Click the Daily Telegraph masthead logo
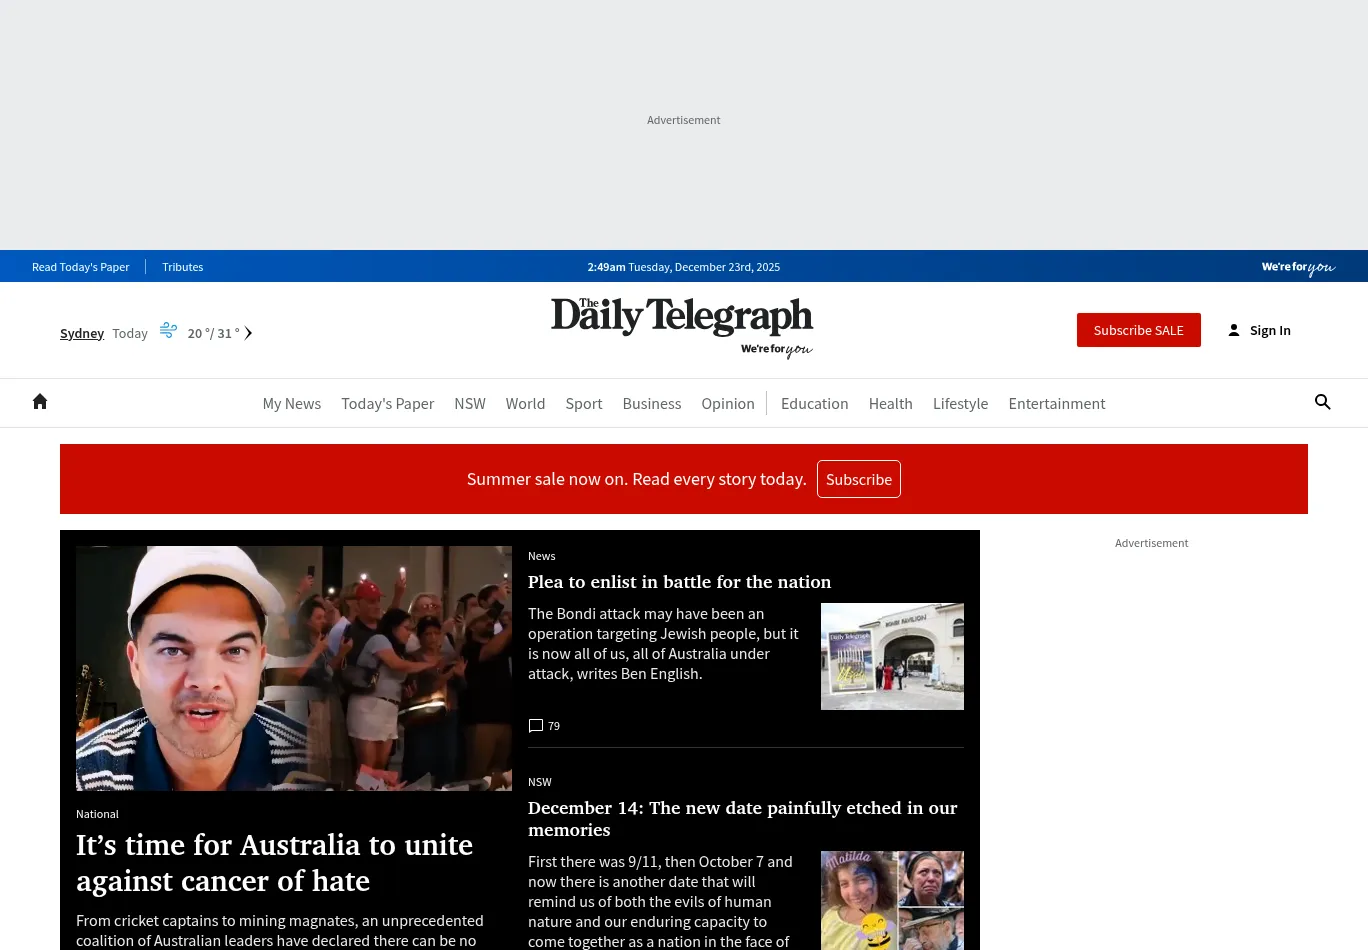The width and height of the screenshot is (1368, 950). coord(682,318)
